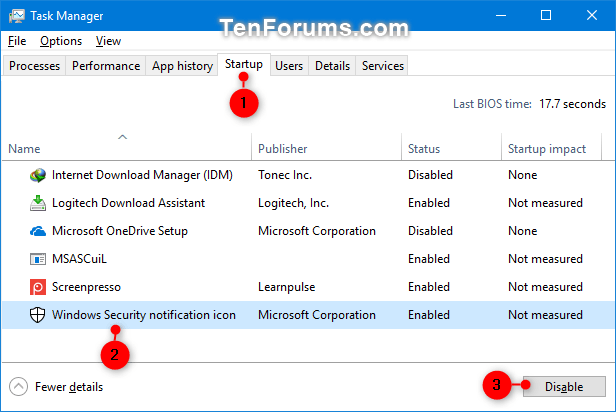
Task: Click the red Screenpresso icon
Action: tap(38, 287)
